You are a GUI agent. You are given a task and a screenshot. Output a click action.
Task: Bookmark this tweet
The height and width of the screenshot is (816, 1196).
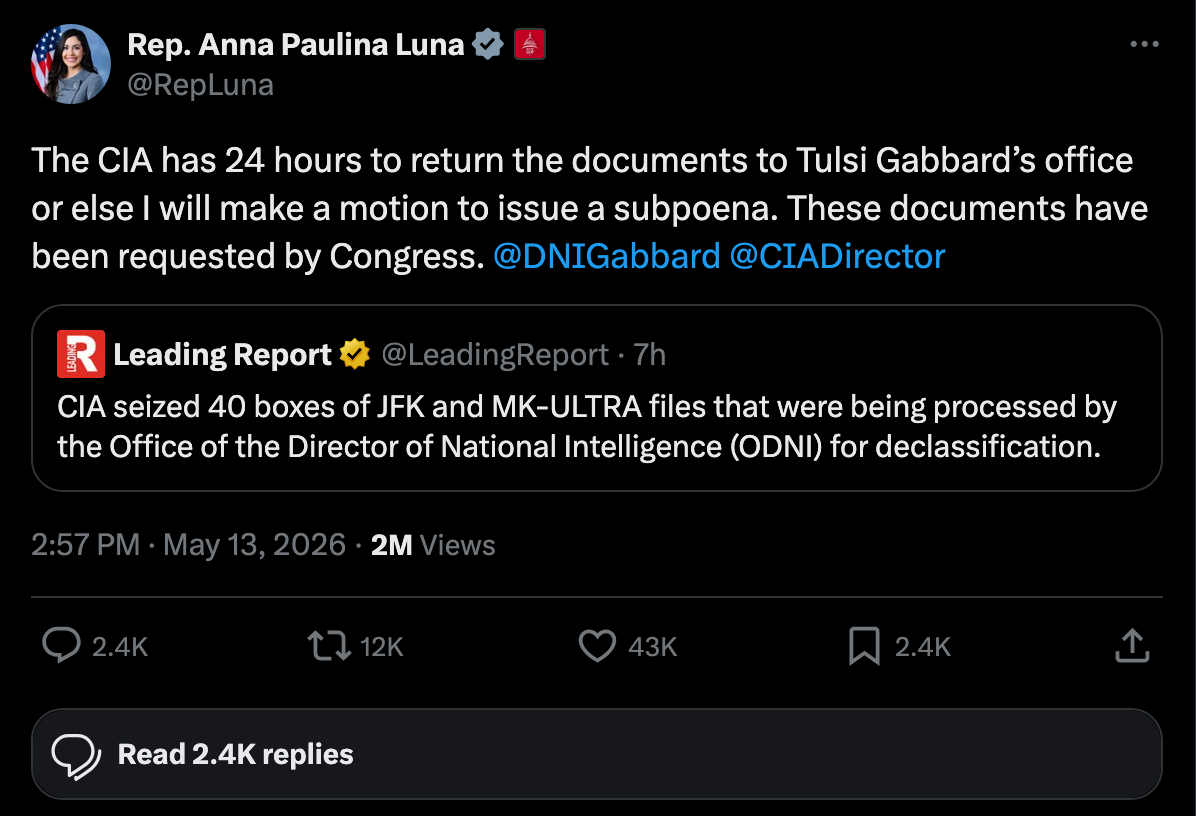(x=864, y=646)
